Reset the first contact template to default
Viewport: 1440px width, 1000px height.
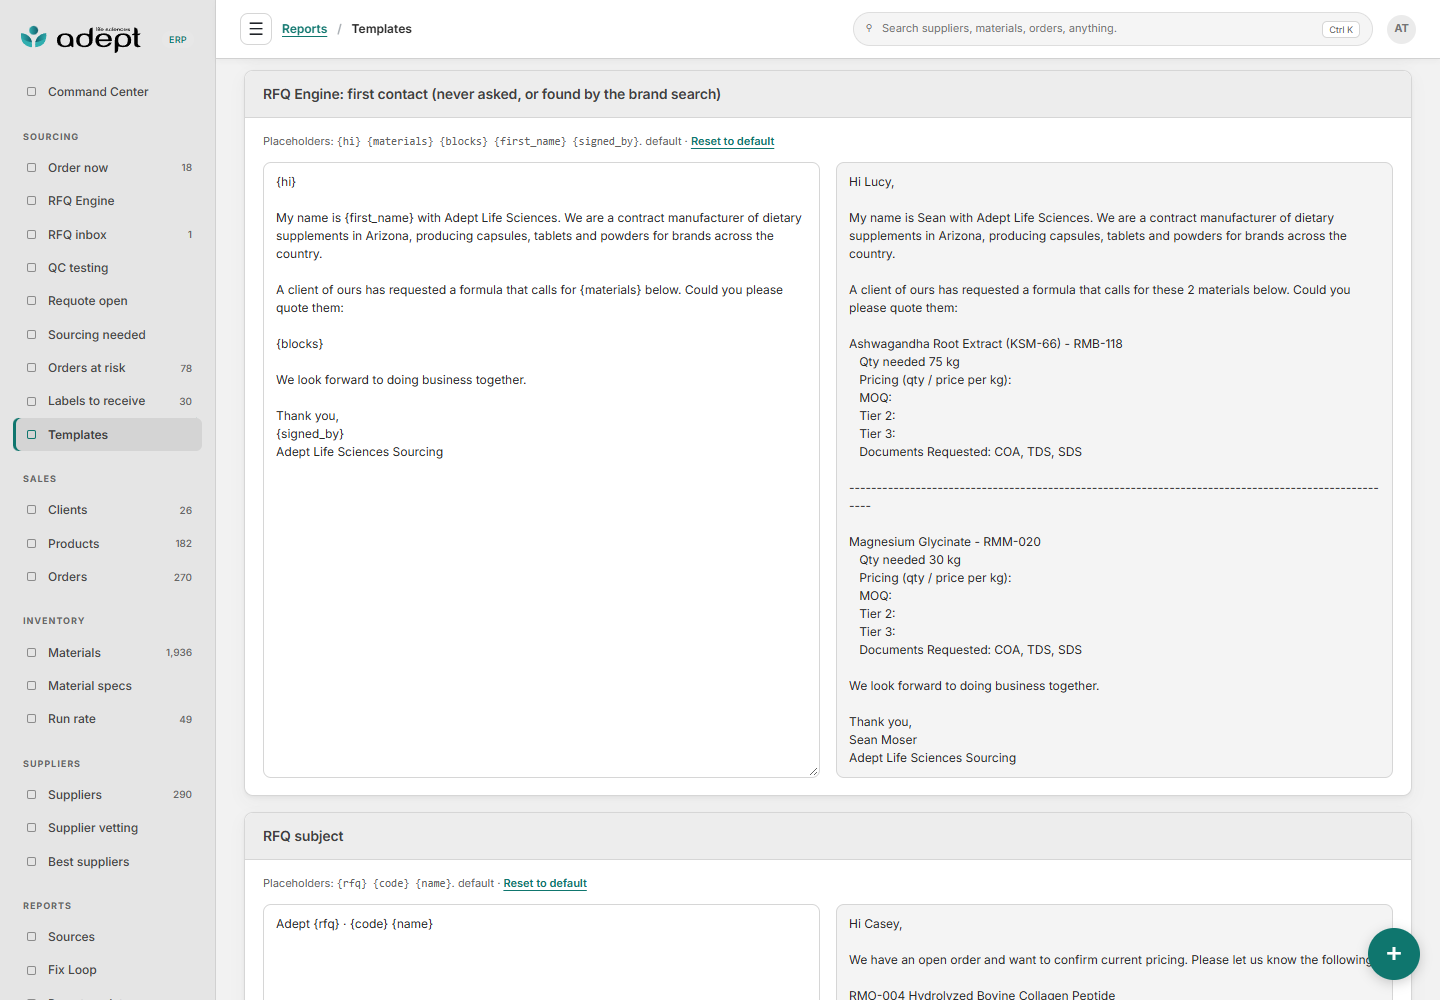[732, 142]
